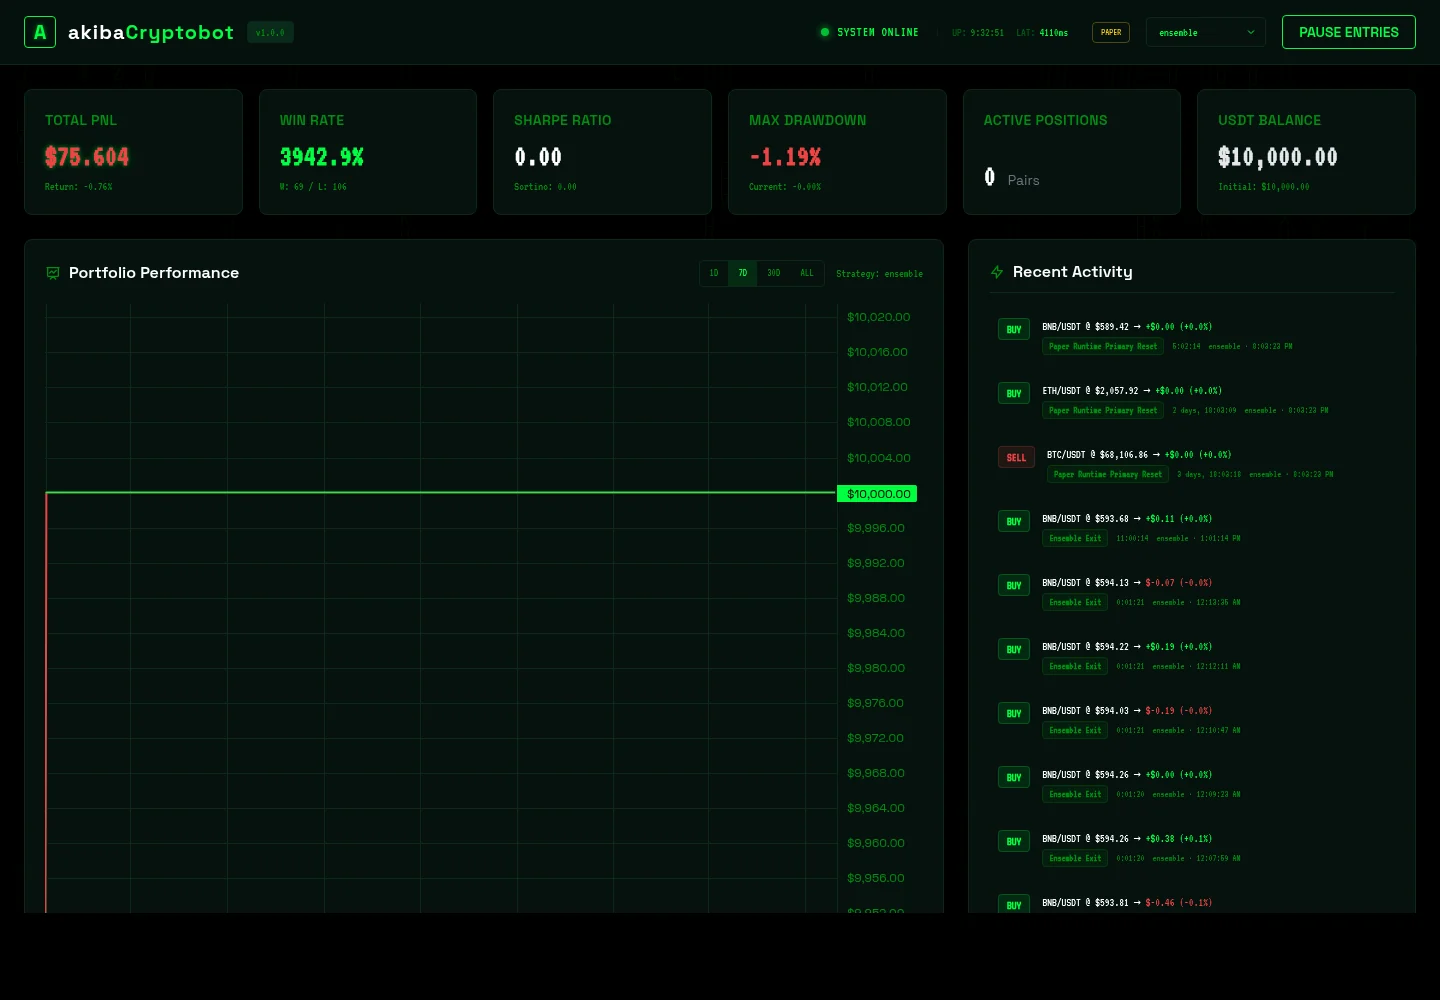Select the 1D chart range tab
1440x1000 pixels.
pos(714,273)
